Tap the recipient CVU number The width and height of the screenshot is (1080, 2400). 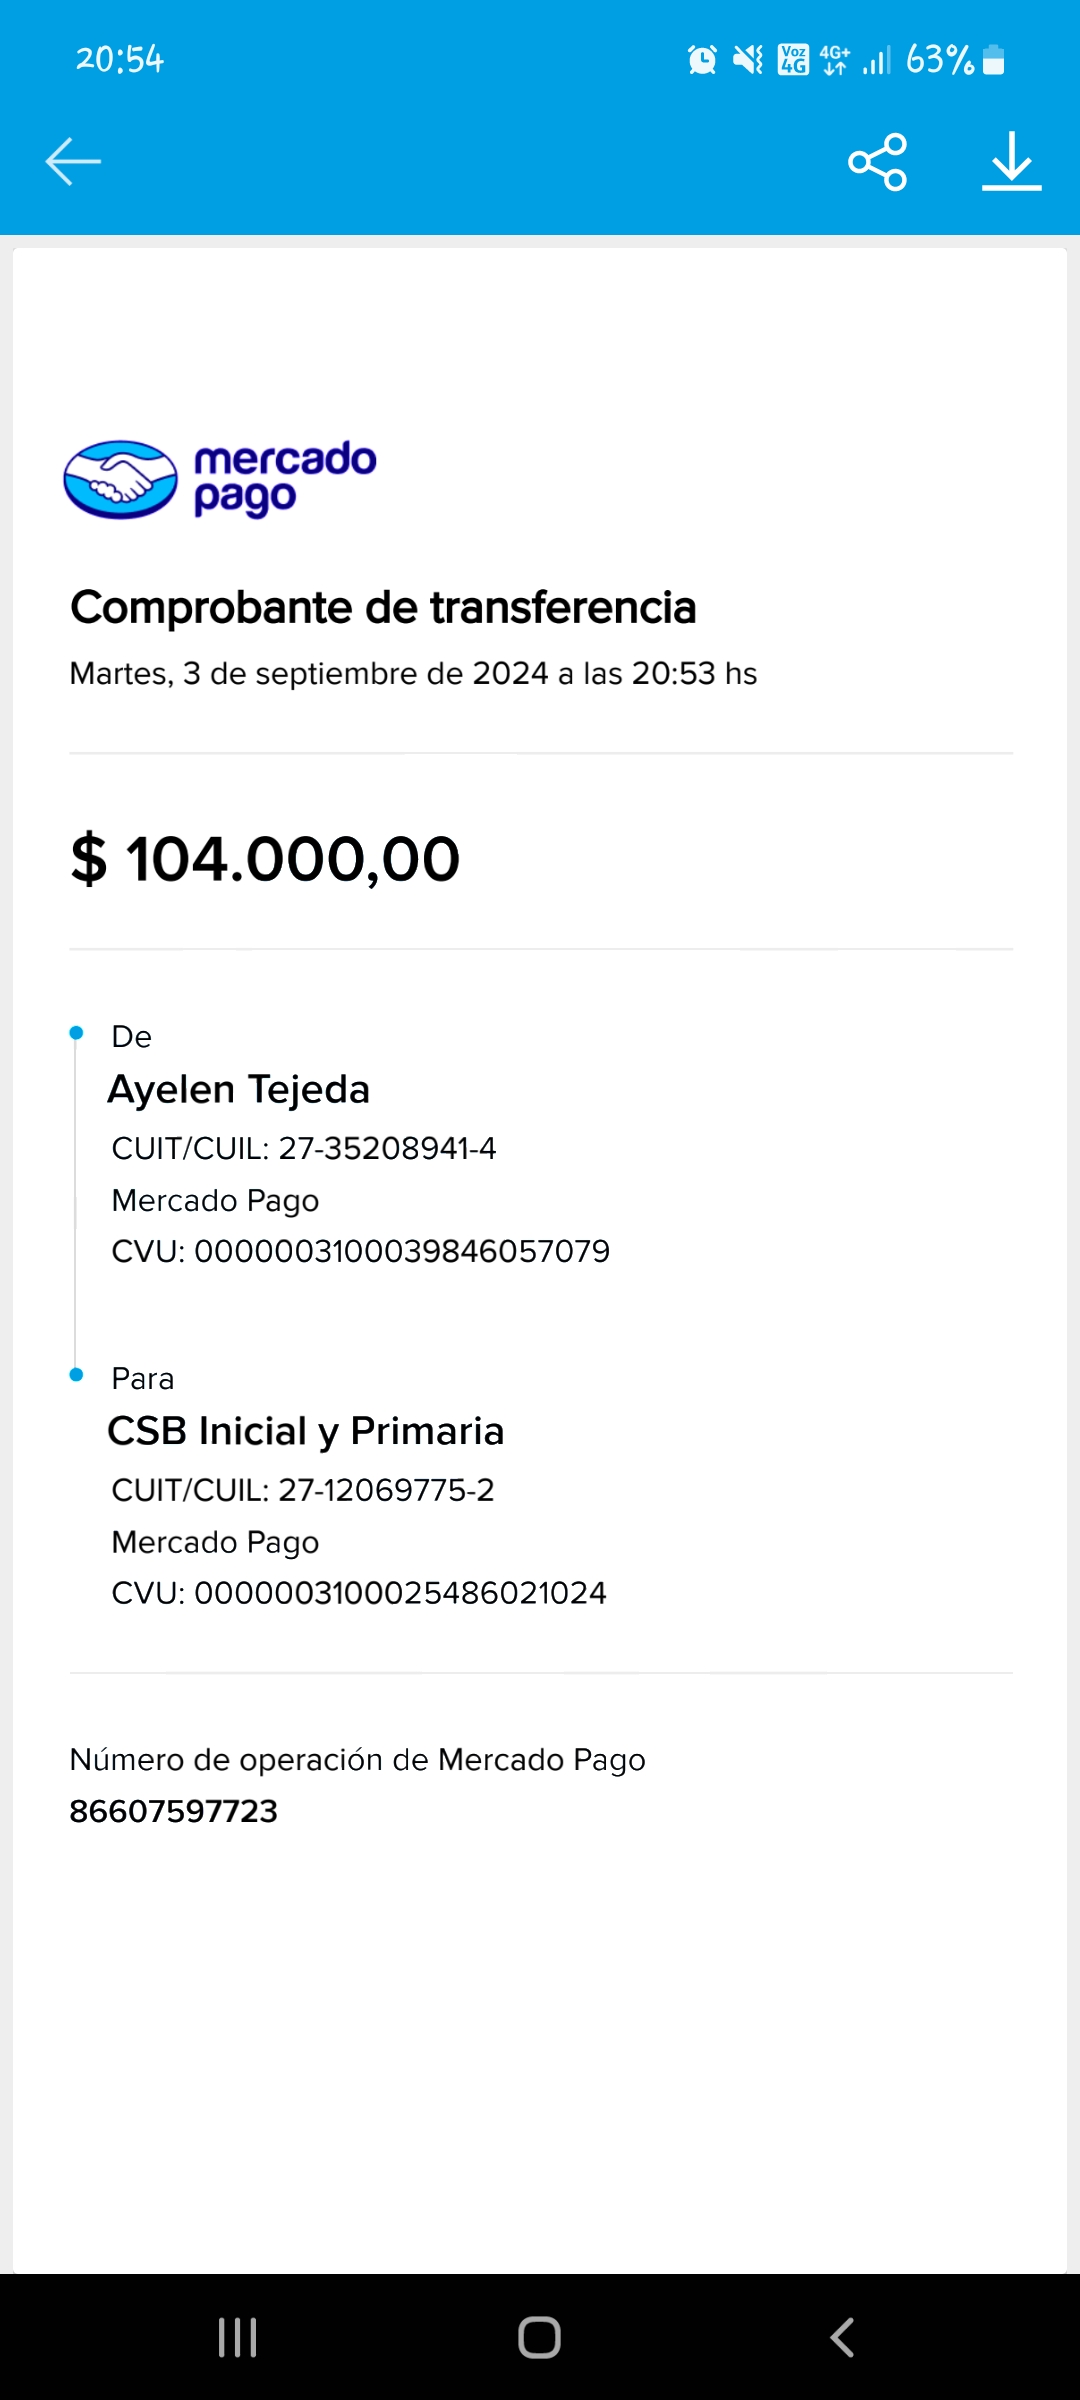click(x=359, y=1593)
